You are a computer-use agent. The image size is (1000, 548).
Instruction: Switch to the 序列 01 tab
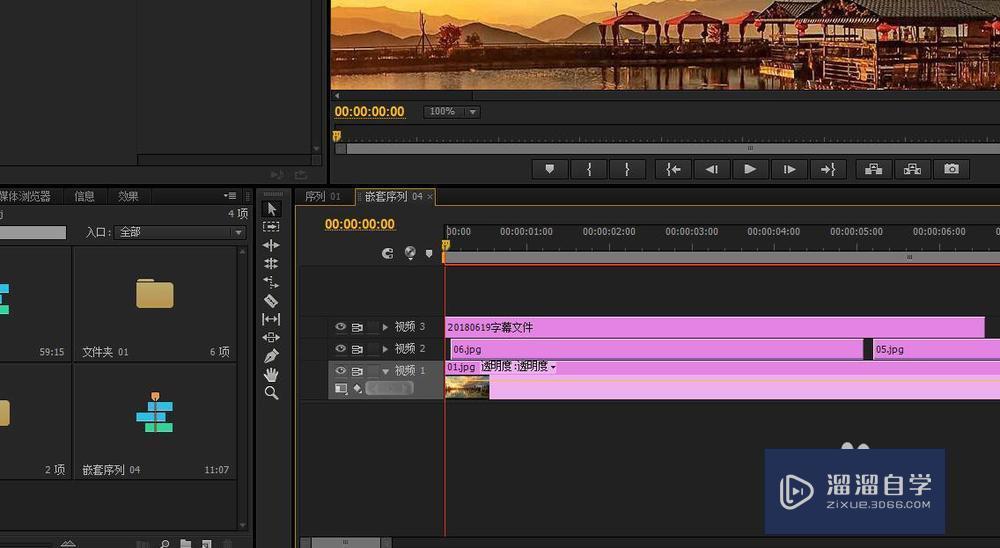pos(322,197)
